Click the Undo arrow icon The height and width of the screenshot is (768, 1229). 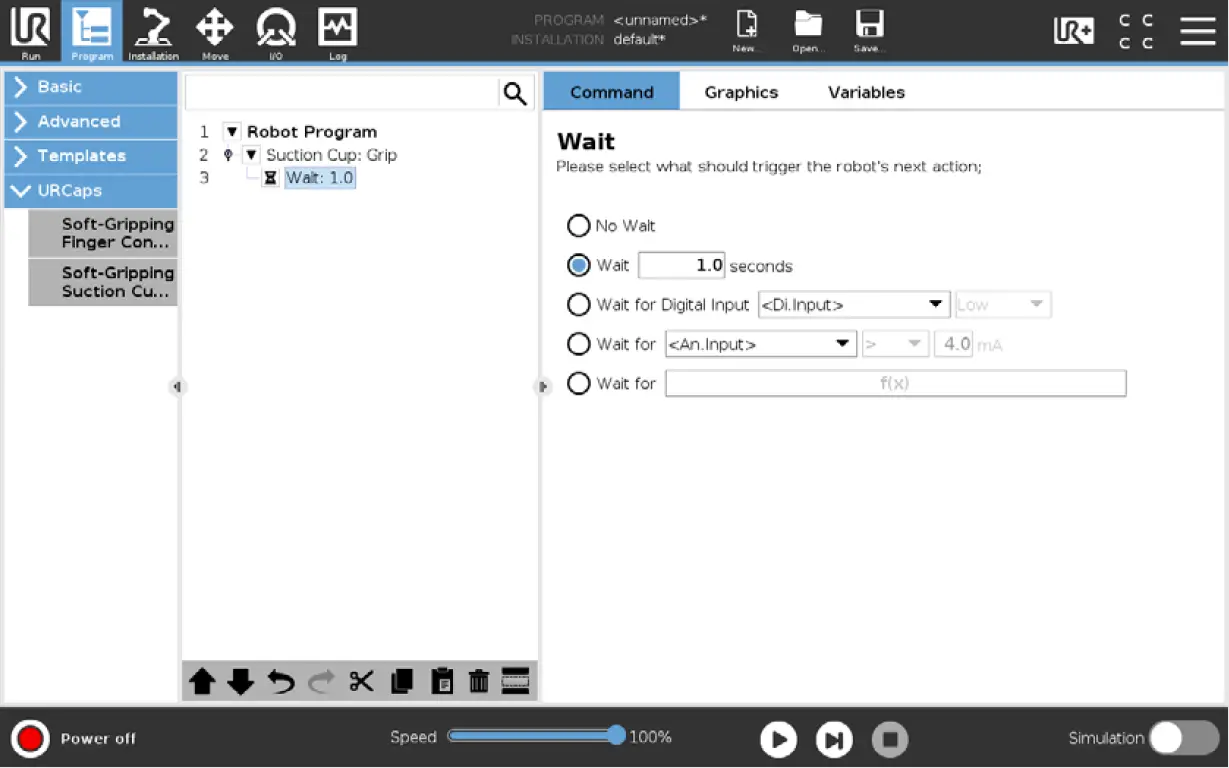point(281,682)
